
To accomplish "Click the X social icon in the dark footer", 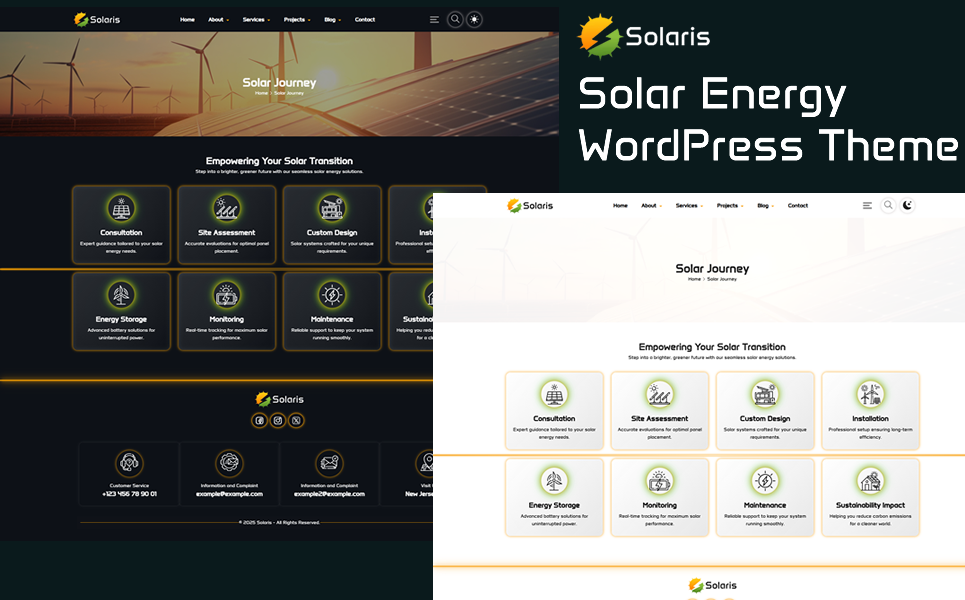I will tap(296, 421).
